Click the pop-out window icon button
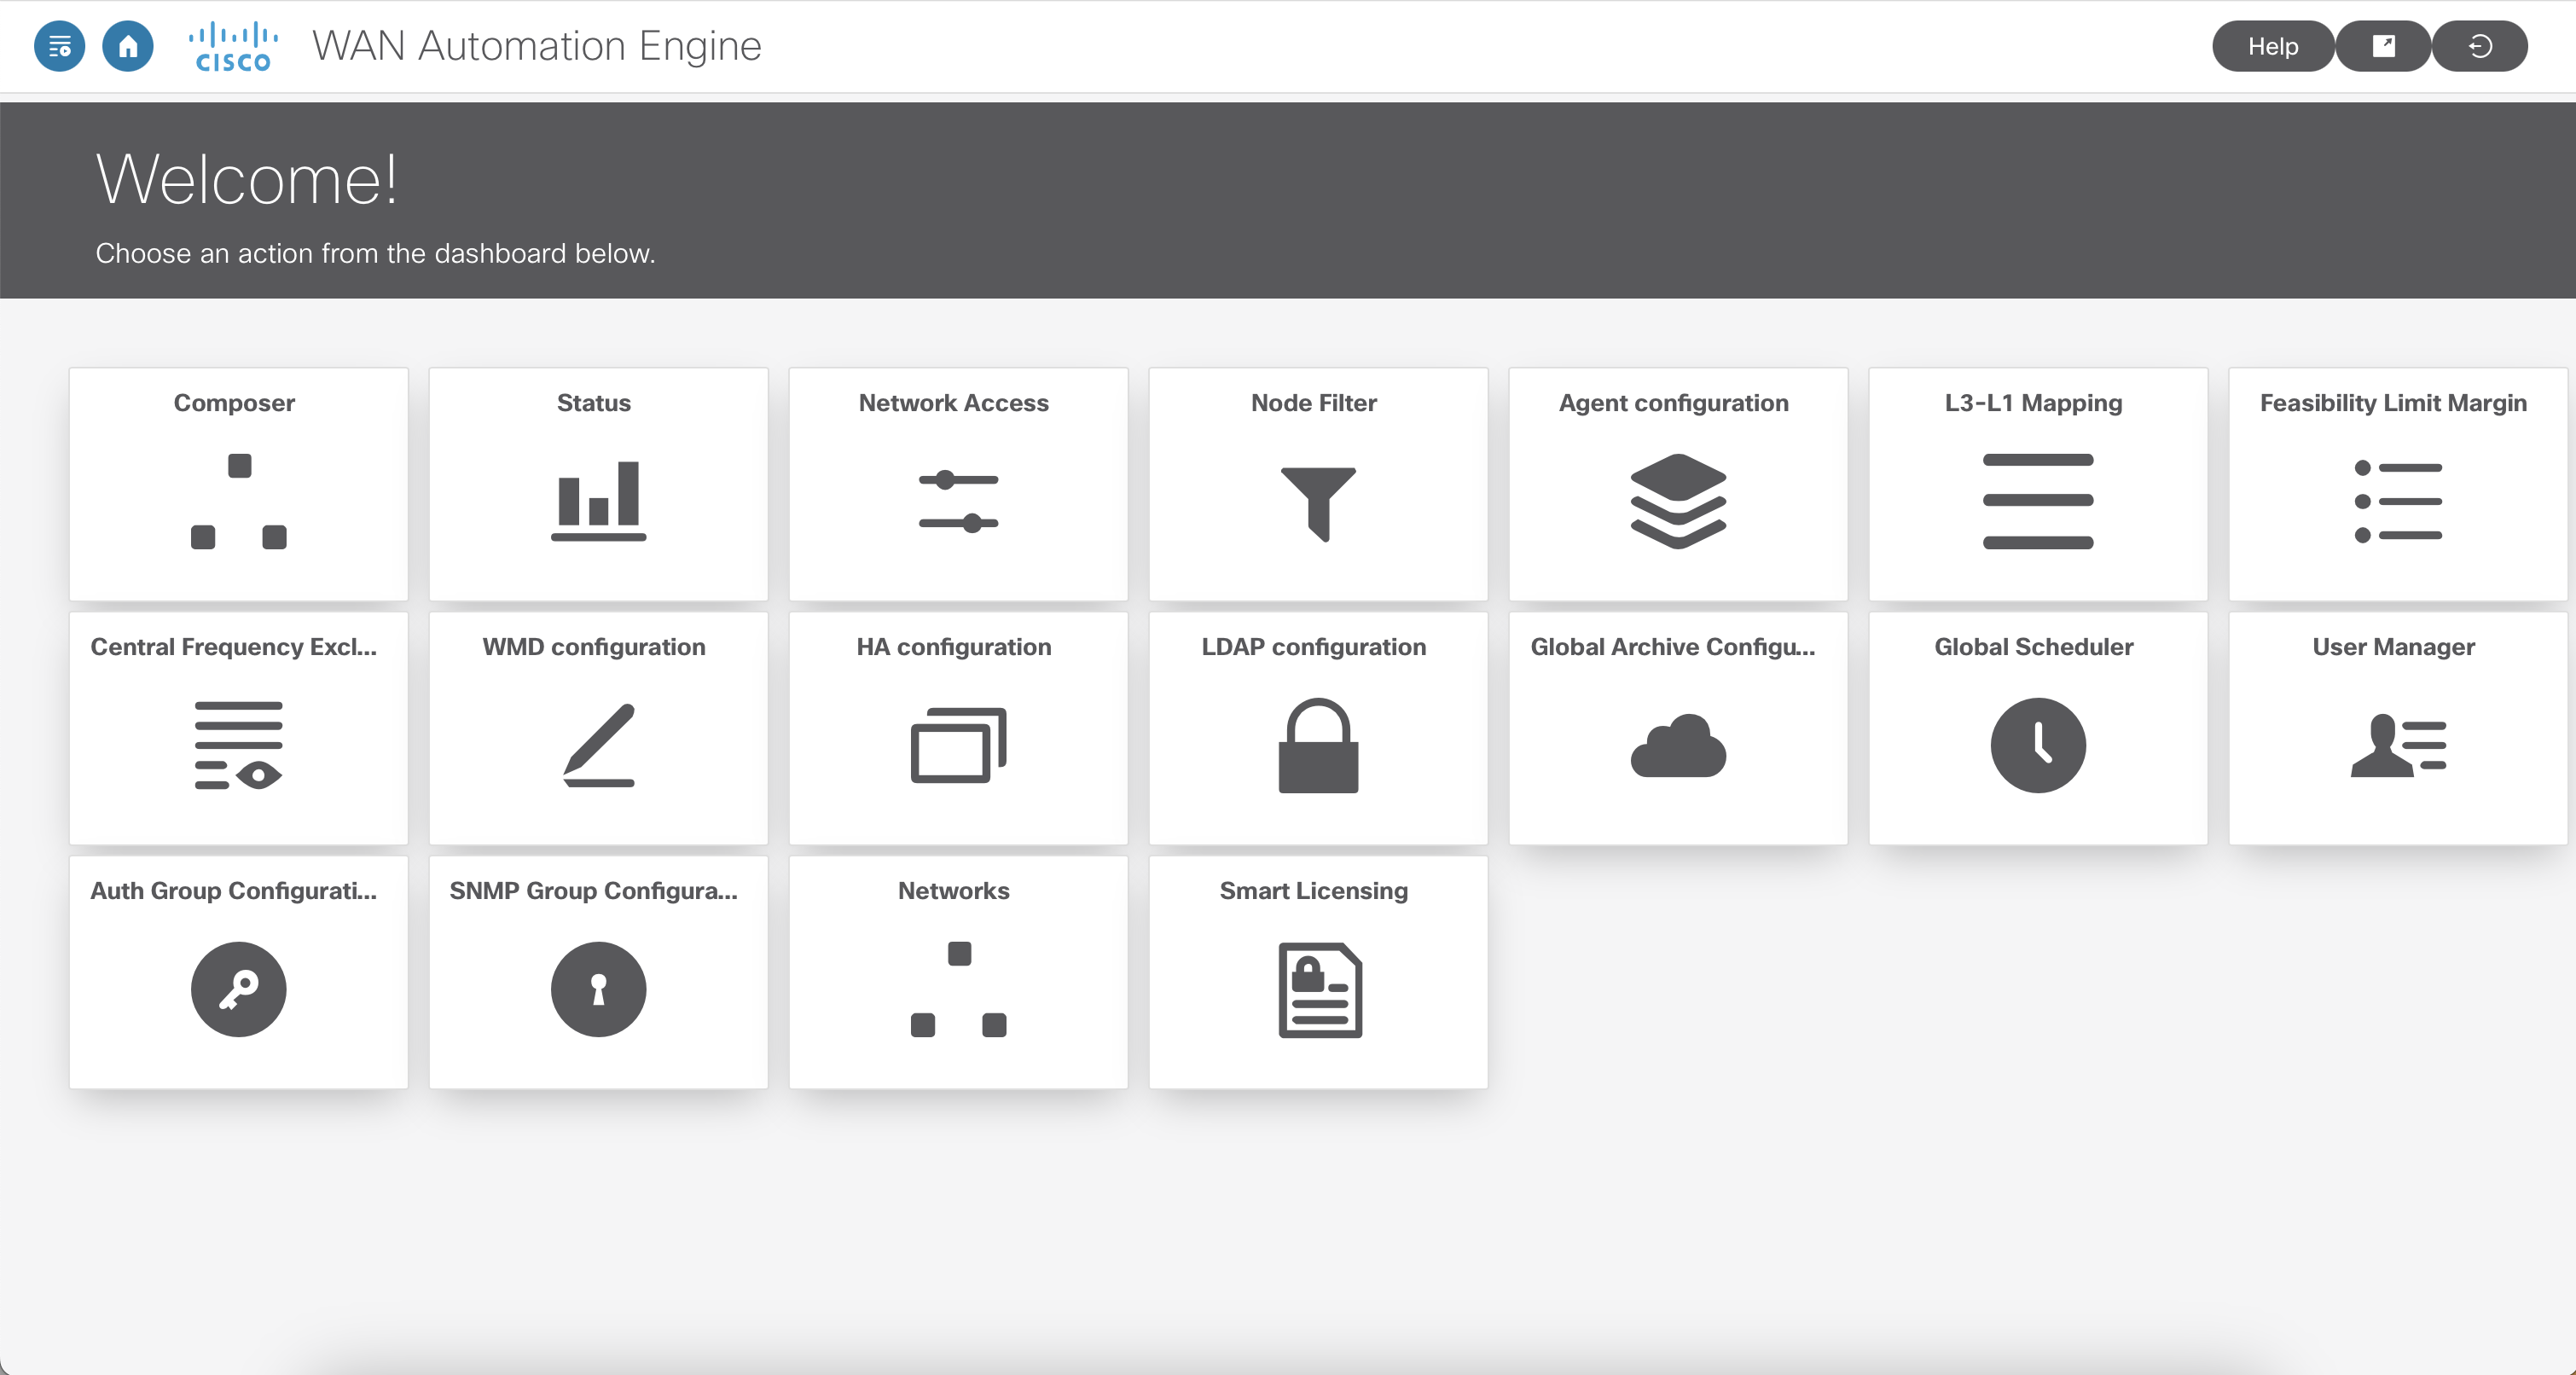This screenshot has height=1375, width=2576. coord(2383,46)
